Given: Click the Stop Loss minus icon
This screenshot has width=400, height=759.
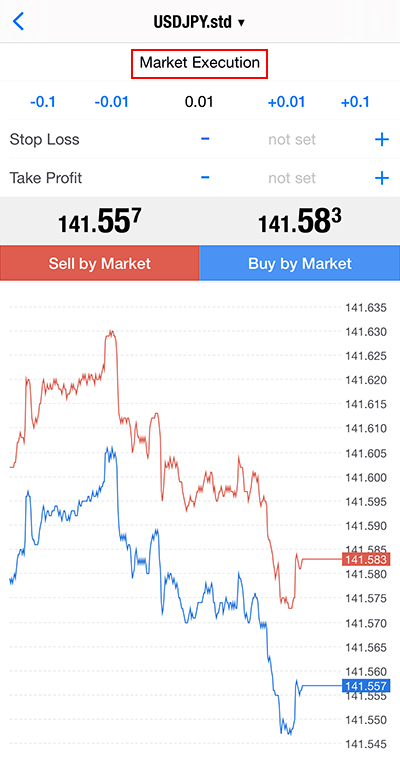Looking at the screenshot, I should pyautogui.click(x=205, y=139).
